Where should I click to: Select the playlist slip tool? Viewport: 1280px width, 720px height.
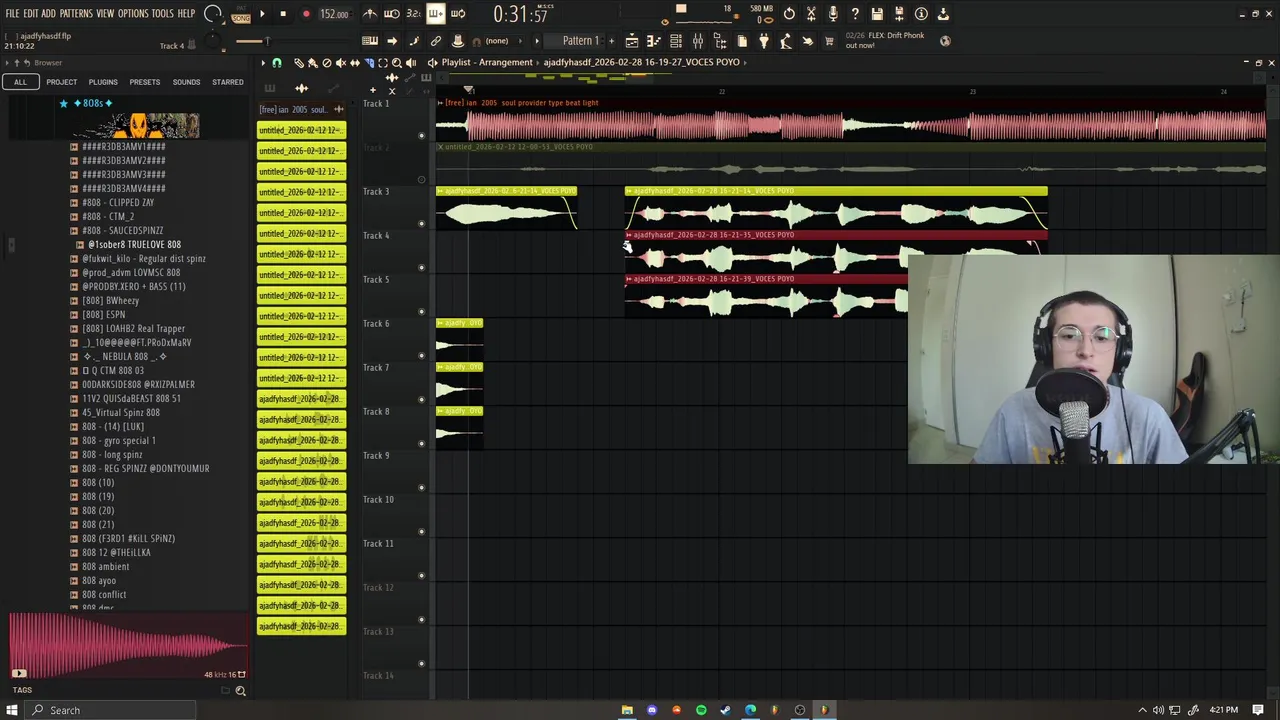355,63
